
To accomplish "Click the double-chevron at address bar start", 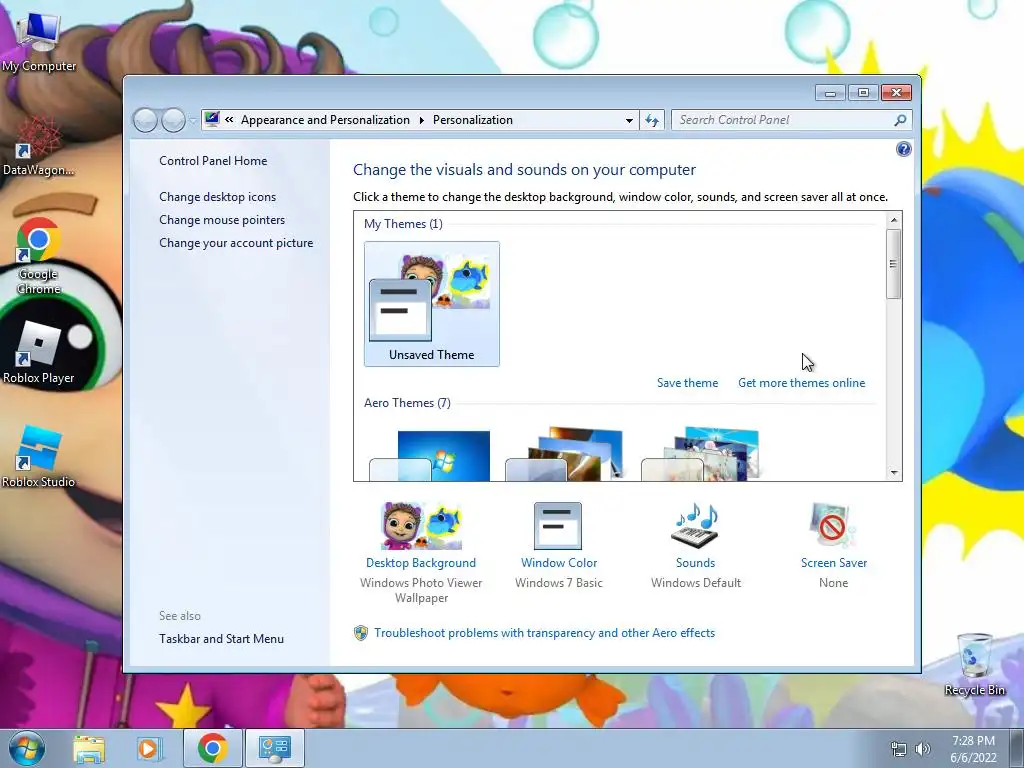I will click(229, 120).
